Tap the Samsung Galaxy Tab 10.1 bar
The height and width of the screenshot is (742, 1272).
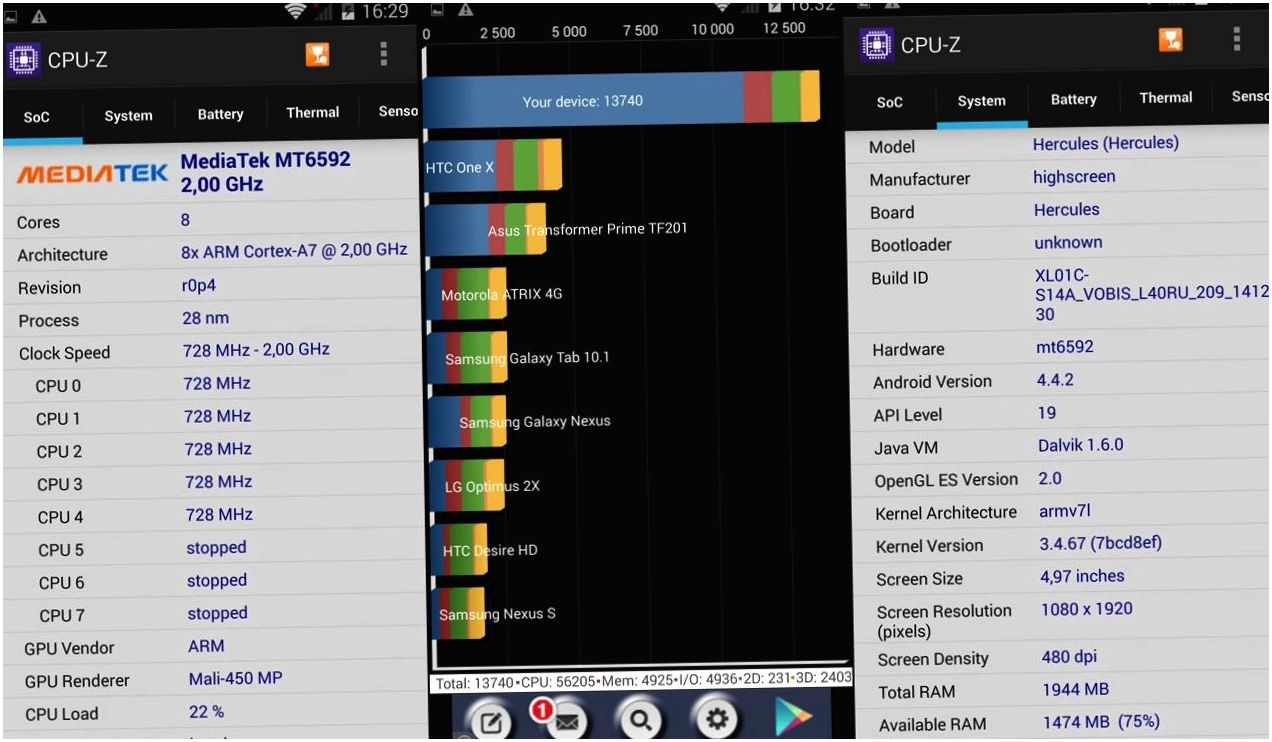click(467, 358)
